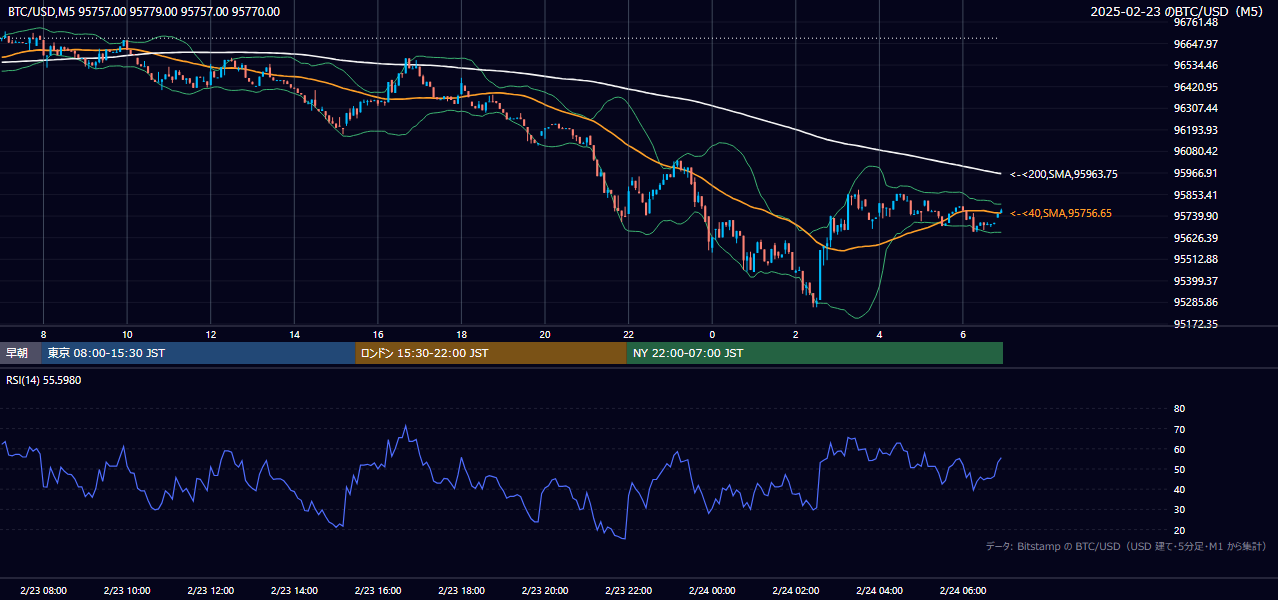Click the BTC/USD,M5 OHLC header text

coord(144,12)
